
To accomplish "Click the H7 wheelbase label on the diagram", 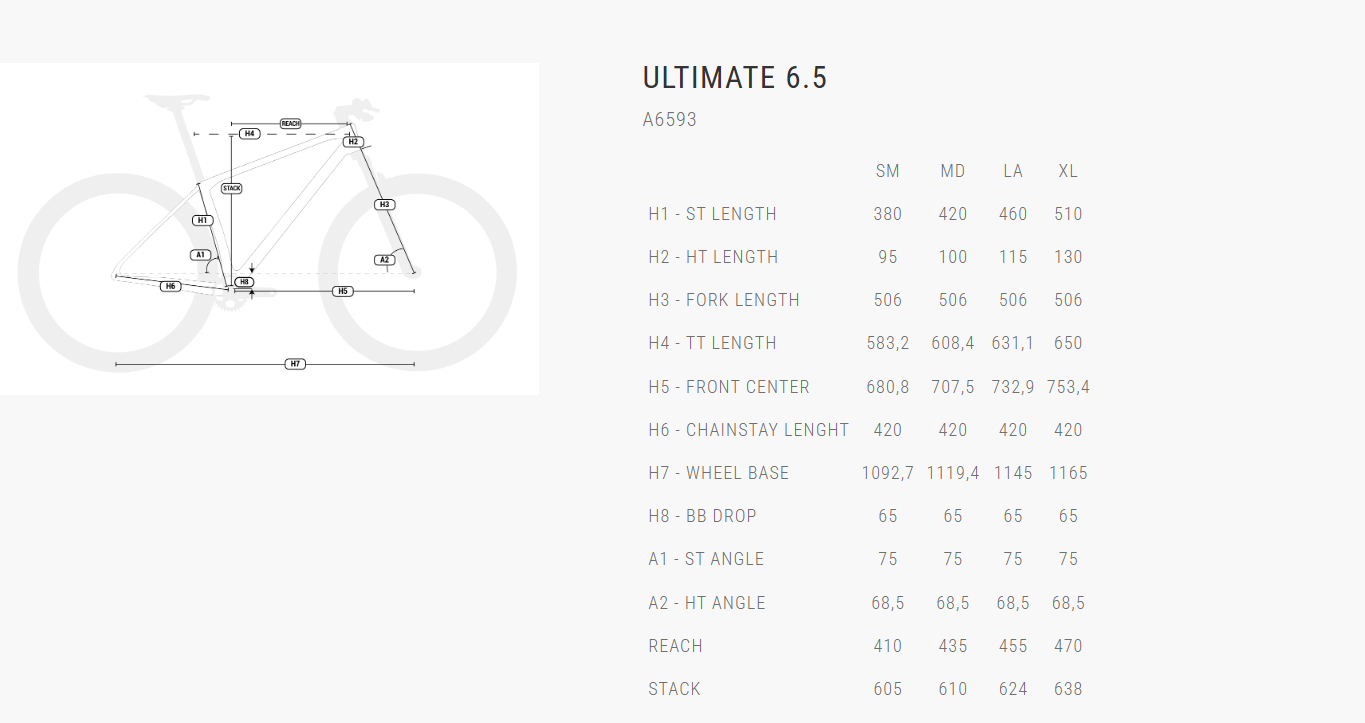I will (295, 364).
